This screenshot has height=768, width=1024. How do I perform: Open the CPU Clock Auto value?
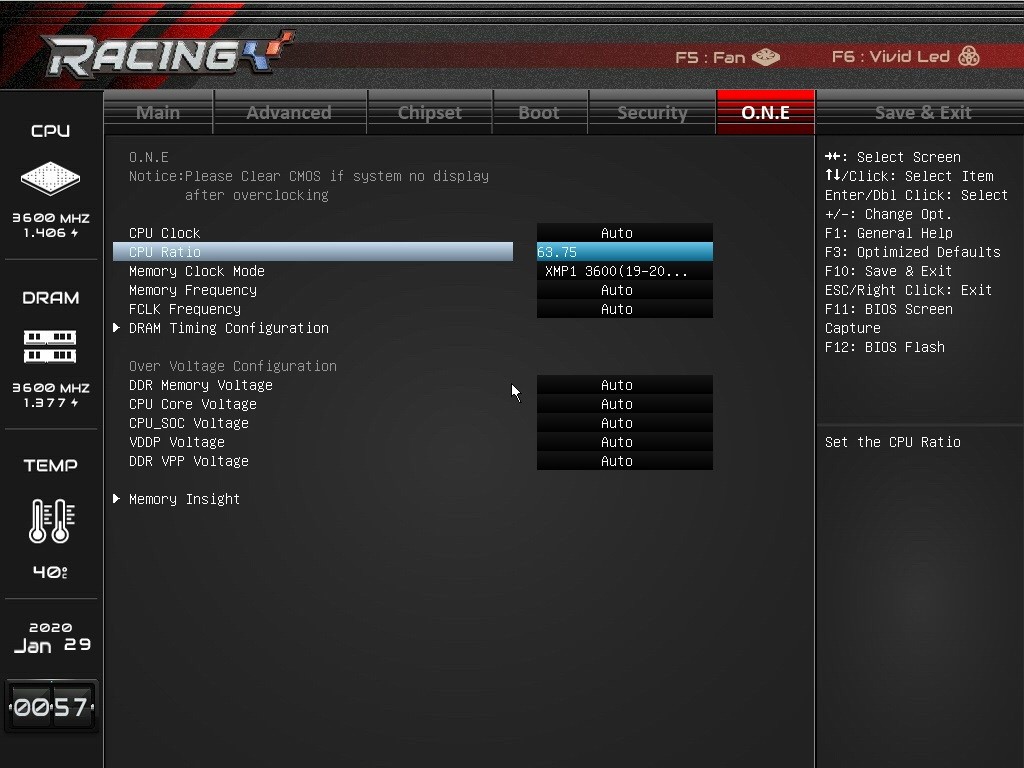[624, 233]
